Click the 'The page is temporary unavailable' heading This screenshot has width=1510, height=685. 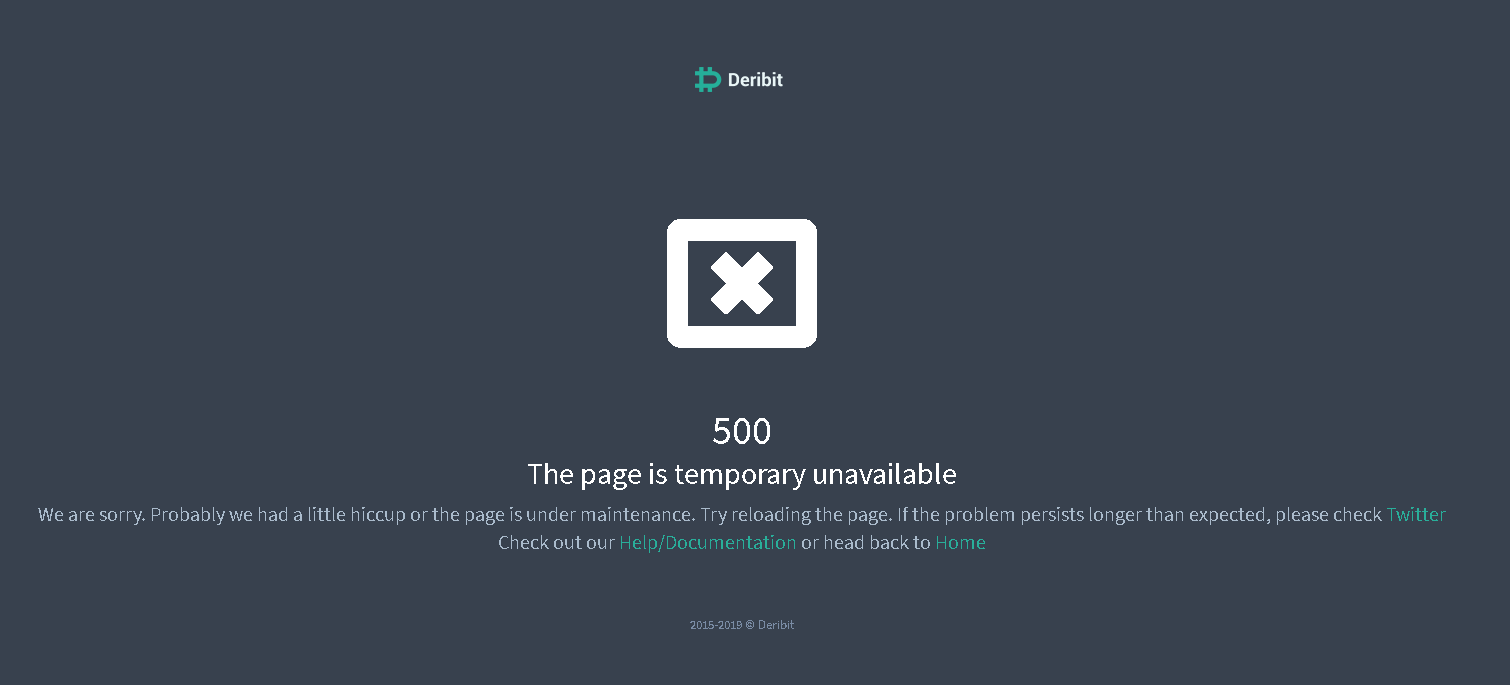pos(742,474)
